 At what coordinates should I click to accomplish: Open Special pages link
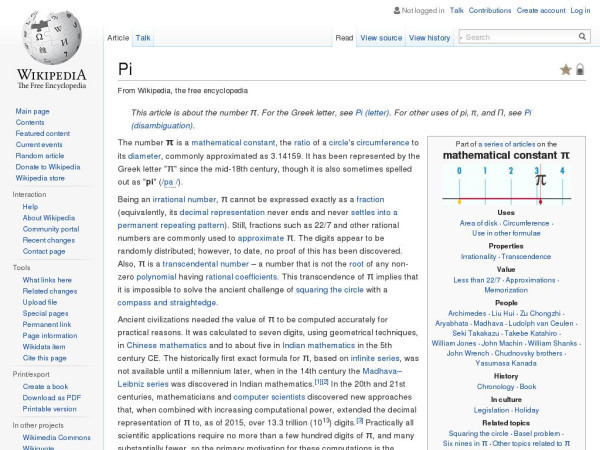[45, 313]
